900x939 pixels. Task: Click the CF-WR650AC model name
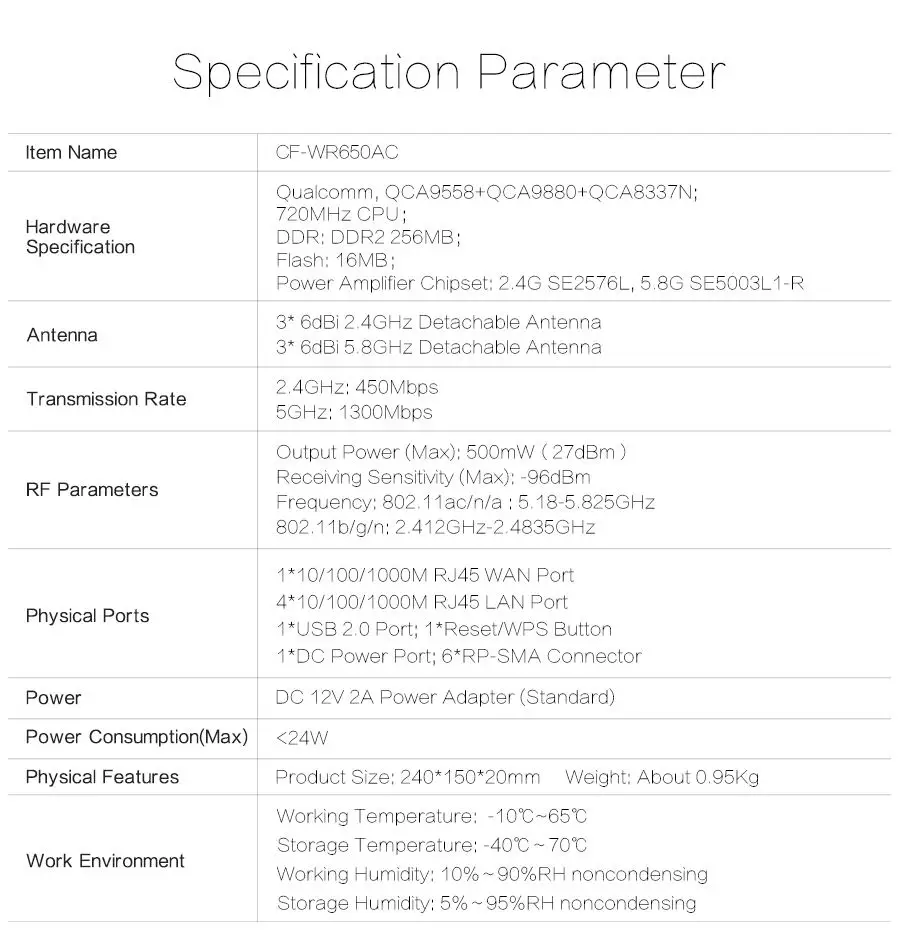pos(337,153)
